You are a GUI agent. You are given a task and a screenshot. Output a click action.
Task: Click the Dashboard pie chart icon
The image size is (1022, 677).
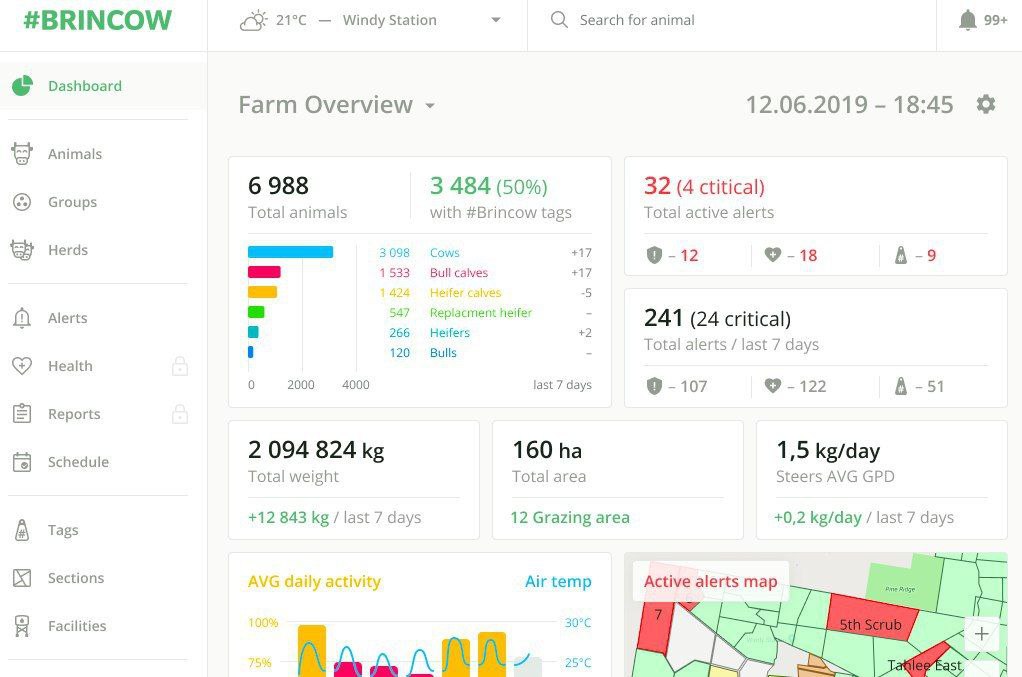22,86
